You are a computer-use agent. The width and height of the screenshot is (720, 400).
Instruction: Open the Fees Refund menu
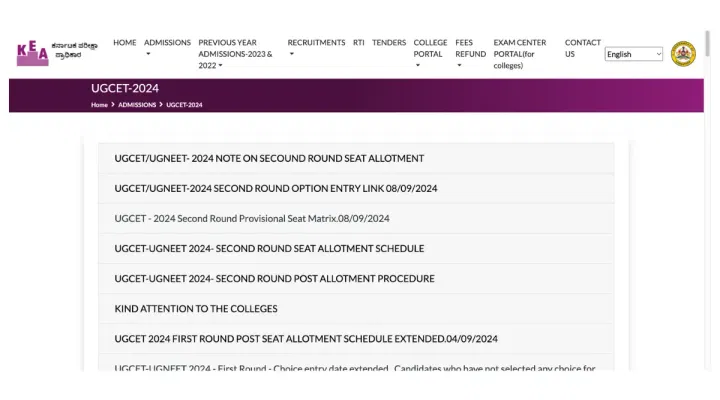[x=470, y=54]
